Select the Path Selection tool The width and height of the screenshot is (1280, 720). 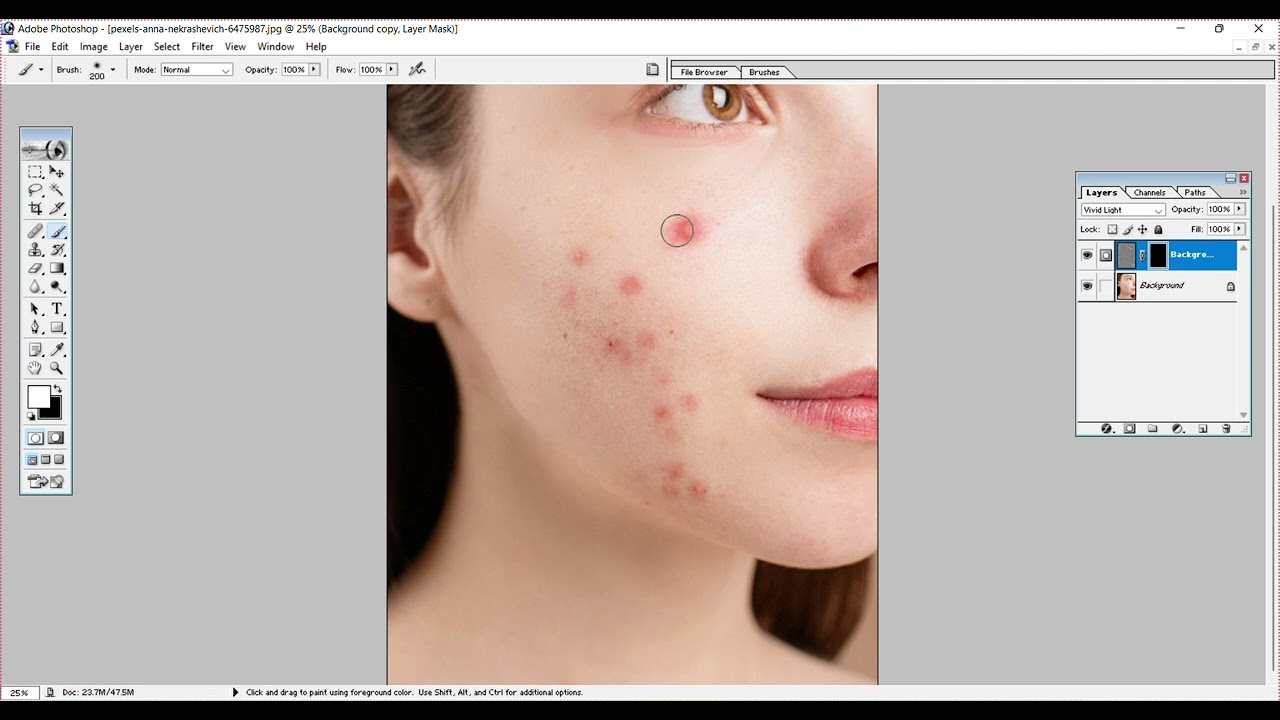click(35, 309)
